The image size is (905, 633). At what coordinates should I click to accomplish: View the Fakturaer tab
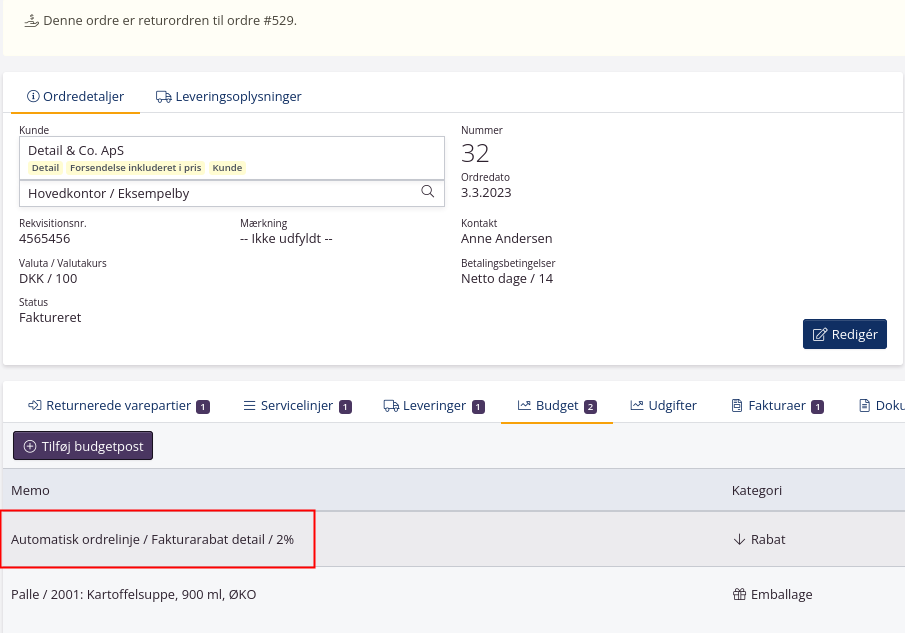(777, 406)
